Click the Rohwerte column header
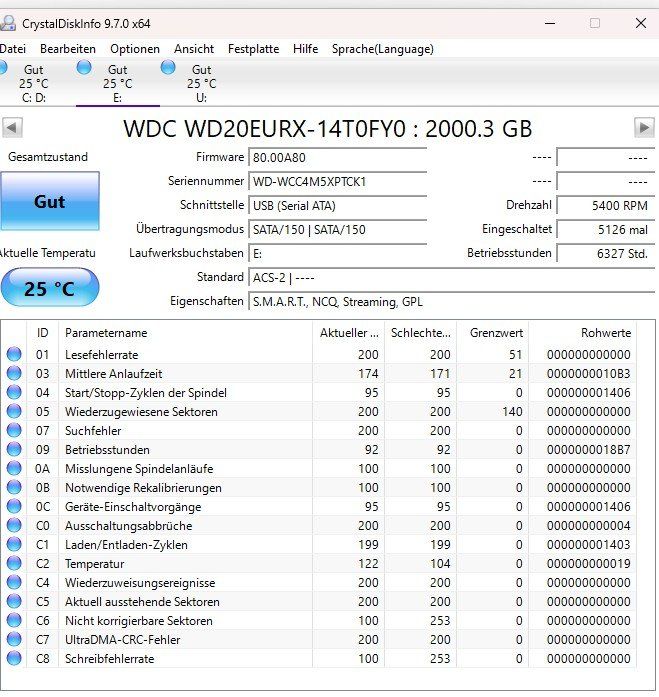The image size is (659, 697). pyautogui.click(x=583, y=332)
